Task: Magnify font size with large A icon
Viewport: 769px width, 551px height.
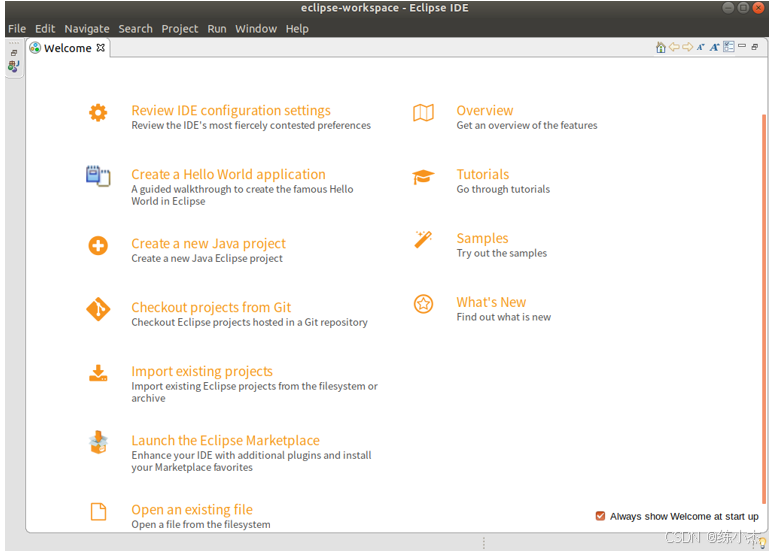Action: pyautogui.click(x=715, y=47)
